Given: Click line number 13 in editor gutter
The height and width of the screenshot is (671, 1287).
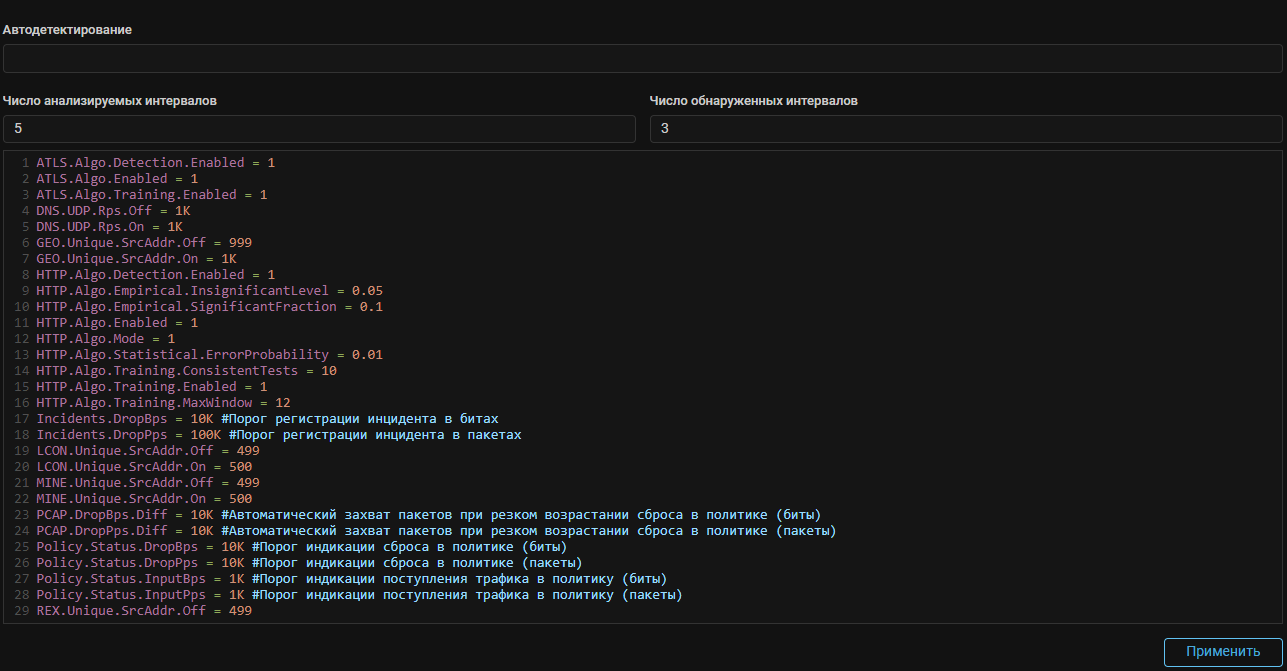Looking at the screenshot, I should click(x=21, y=354).
